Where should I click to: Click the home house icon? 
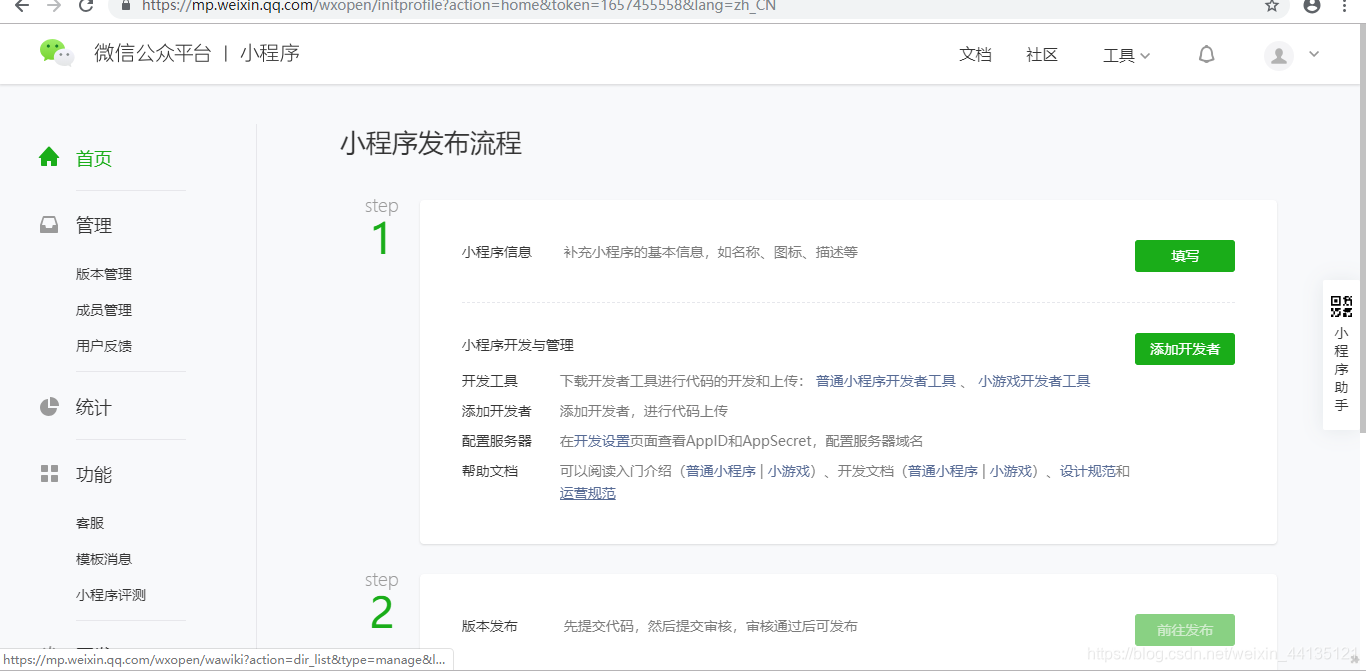point(49,157)
